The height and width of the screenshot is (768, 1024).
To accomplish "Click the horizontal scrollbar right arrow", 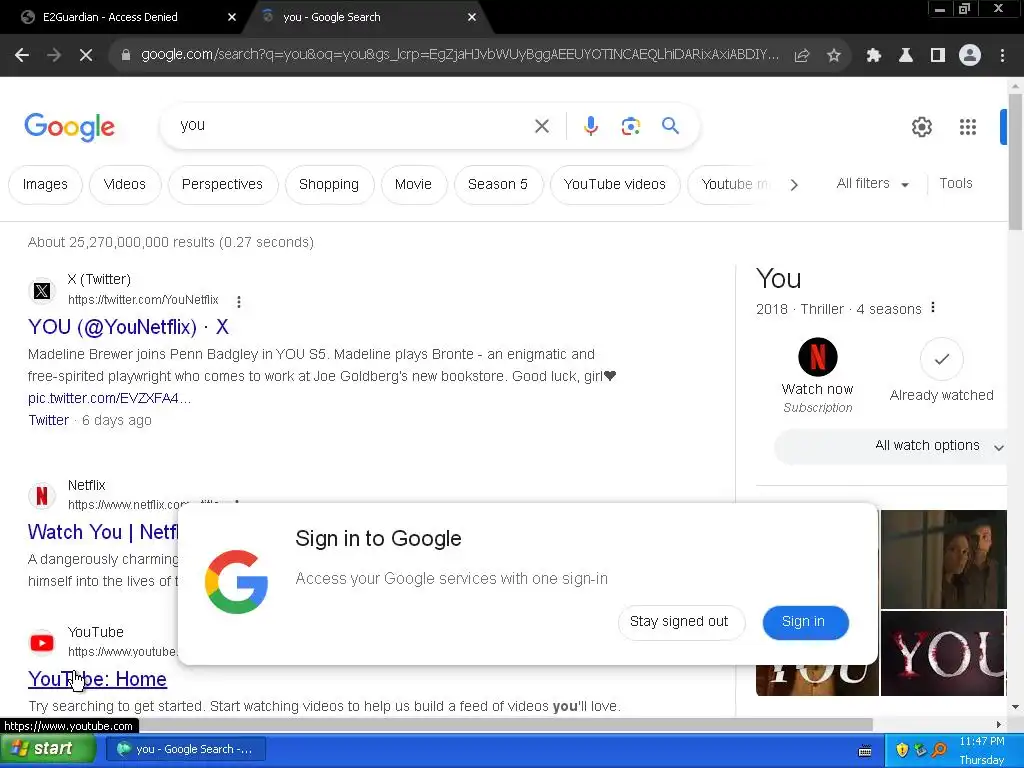I will tap(999, 724).
